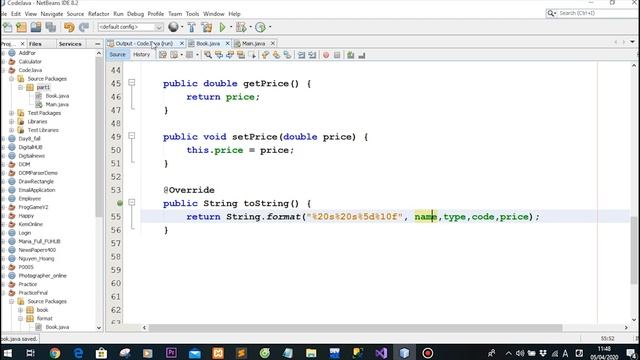Click the Clean and Build icon

tap(207, 27)
